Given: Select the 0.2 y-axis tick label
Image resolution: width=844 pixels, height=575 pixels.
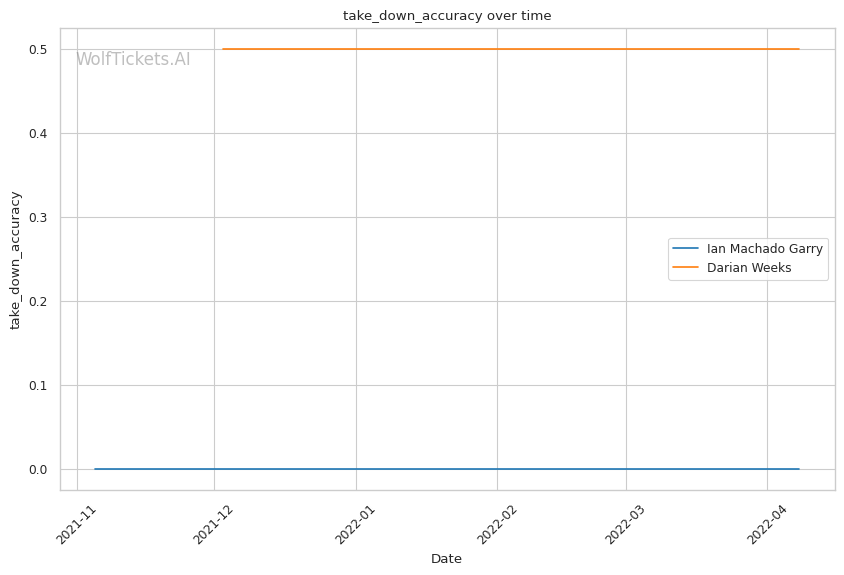Looking at the screenshot, I should 47,302.
